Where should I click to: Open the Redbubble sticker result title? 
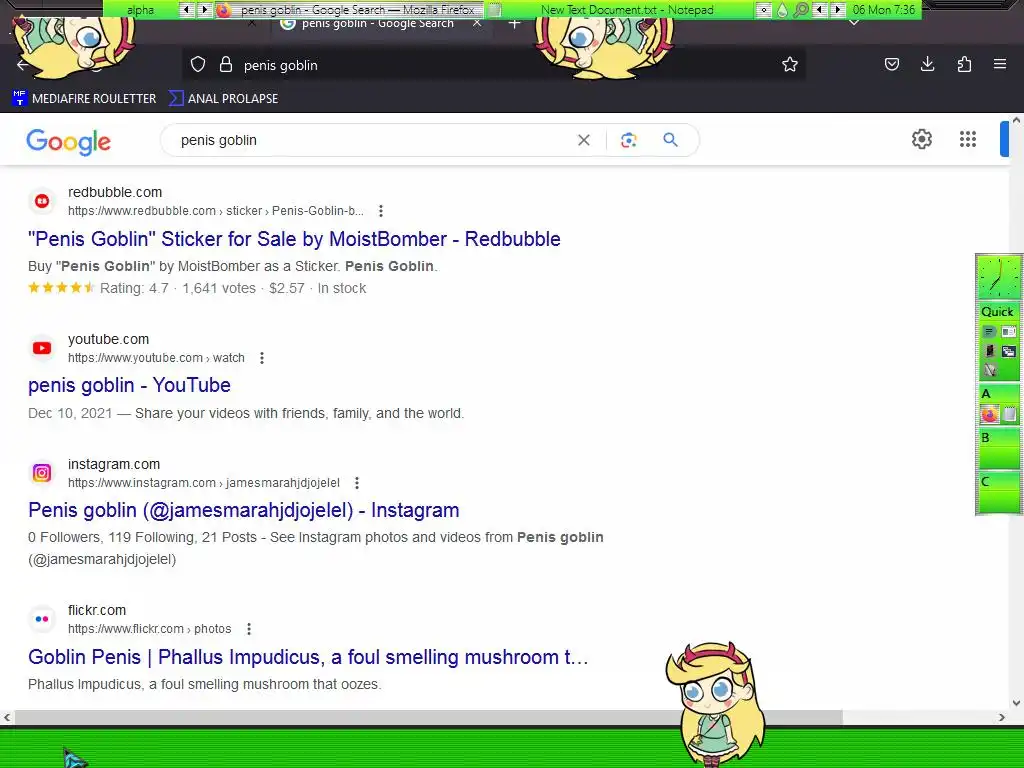click(x=294, y=239)
